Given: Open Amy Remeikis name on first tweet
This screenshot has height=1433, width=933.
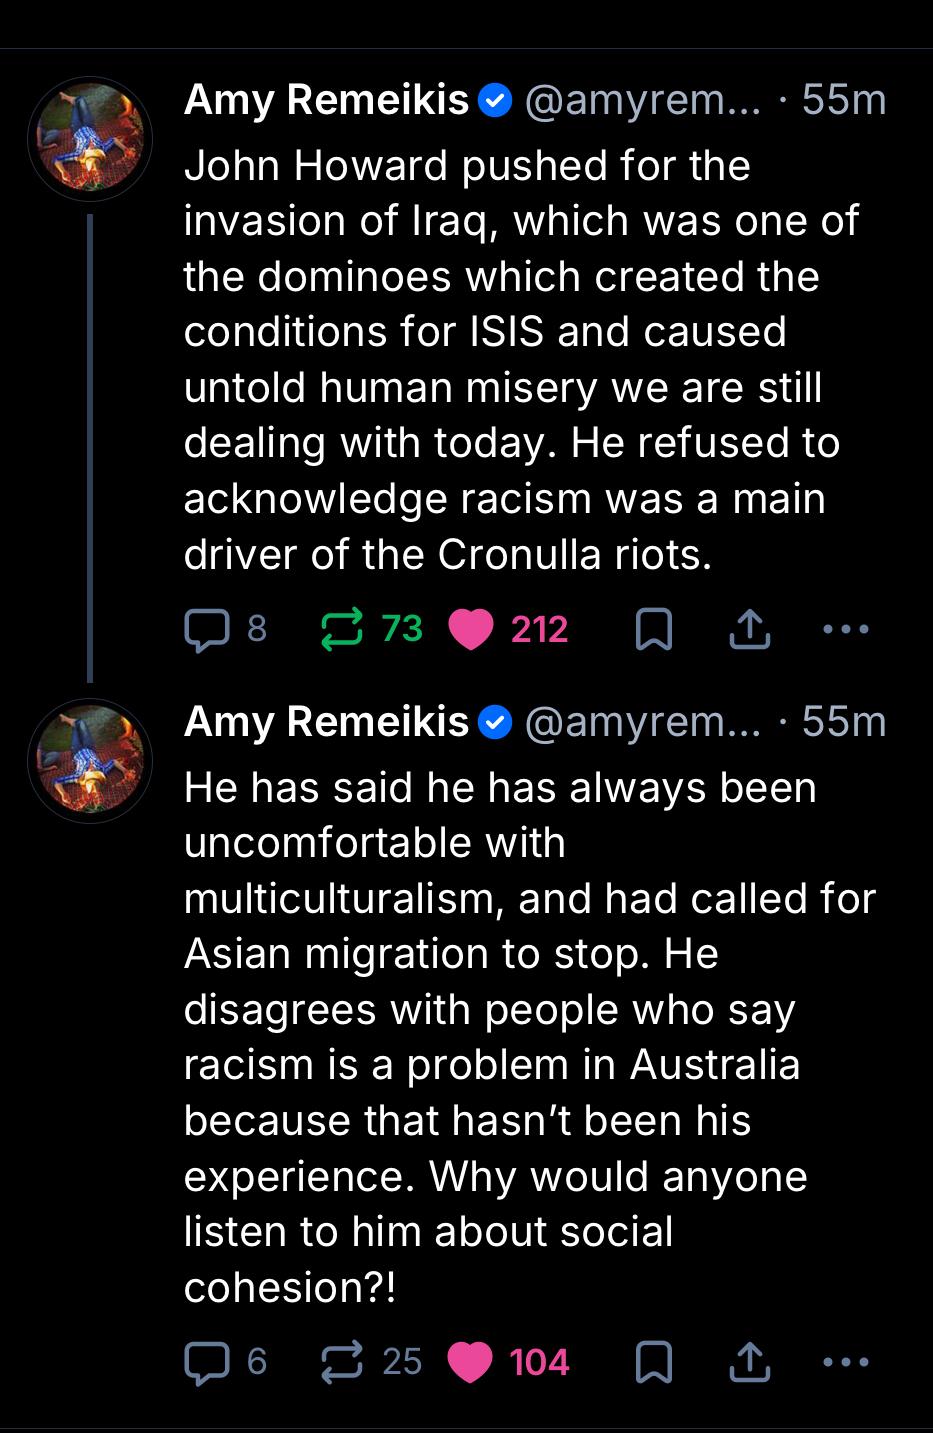Looking at the screenshot, I should (x=326, y=100).
